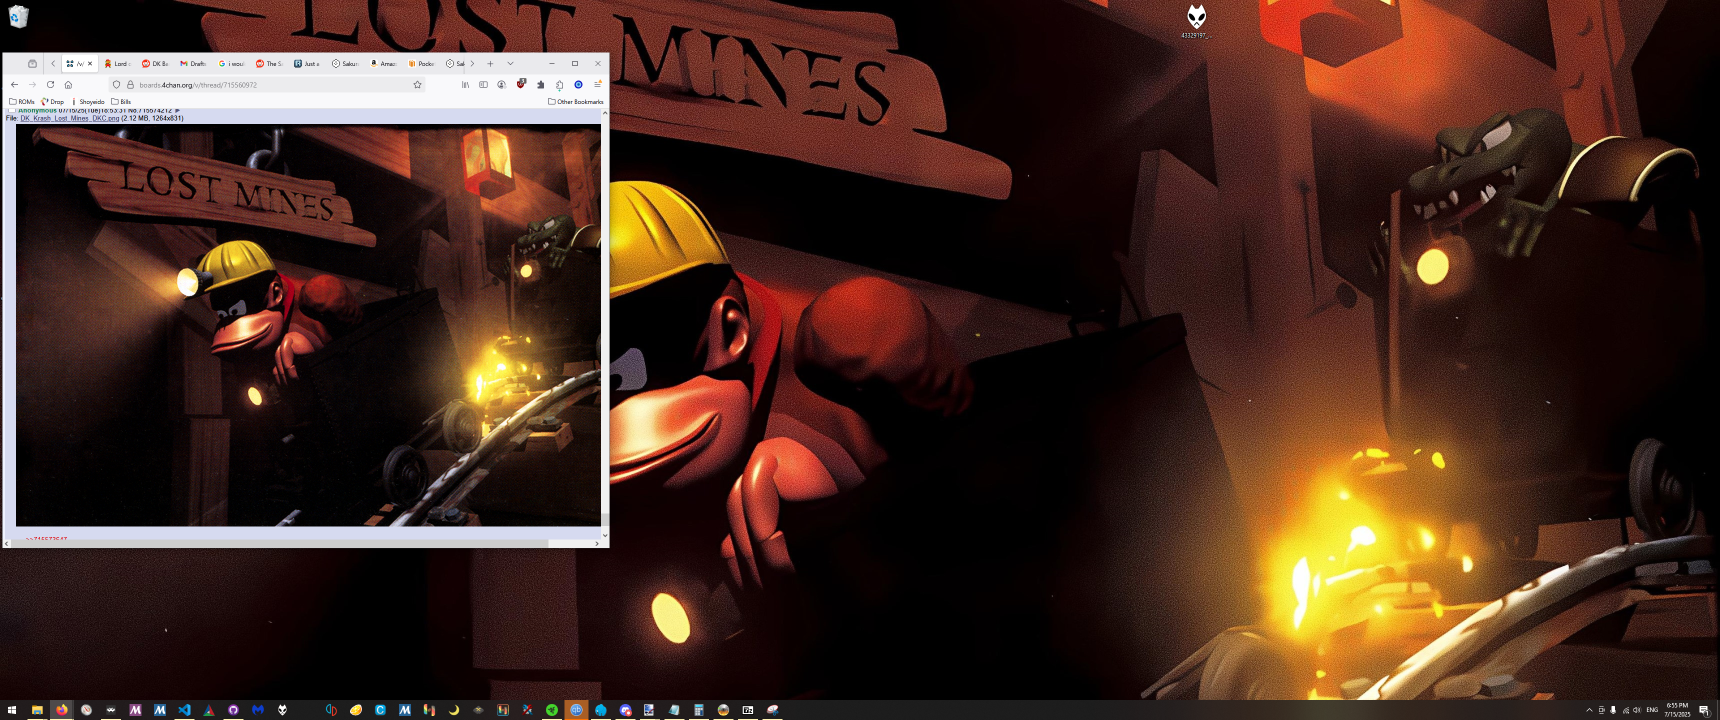
Task: Open the clock and calendar flyout
Action: (x=1678, y=710)
